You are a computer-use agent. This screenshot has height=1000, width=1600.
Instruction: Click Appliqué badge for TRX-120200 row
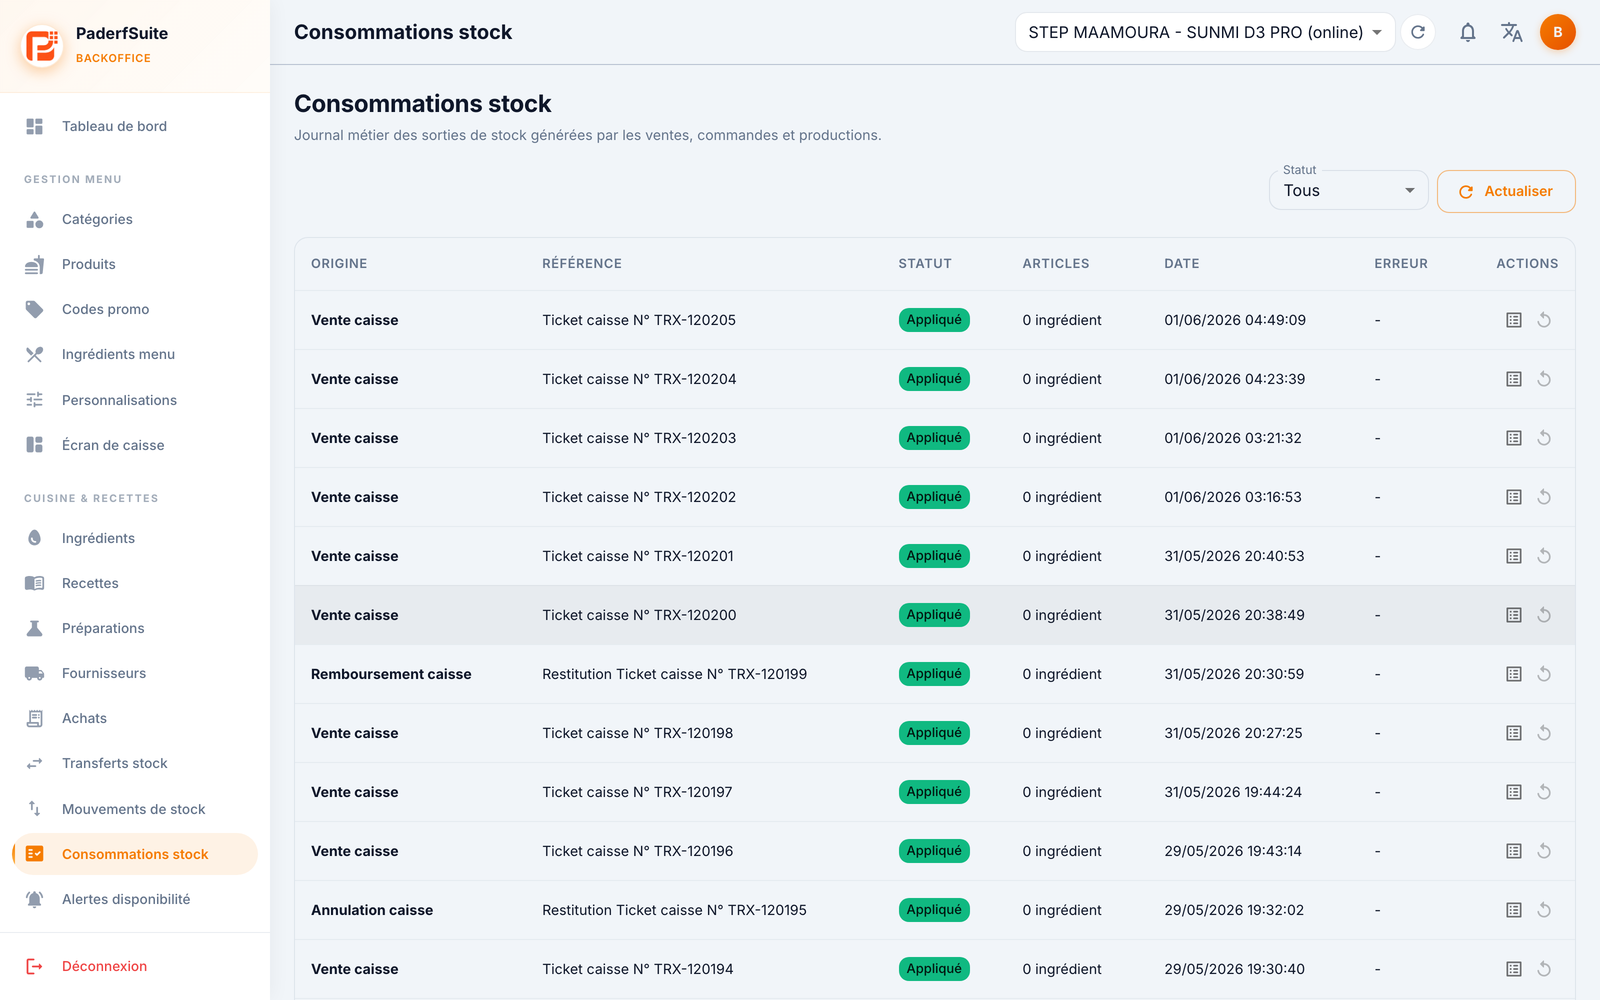(934, 615)
